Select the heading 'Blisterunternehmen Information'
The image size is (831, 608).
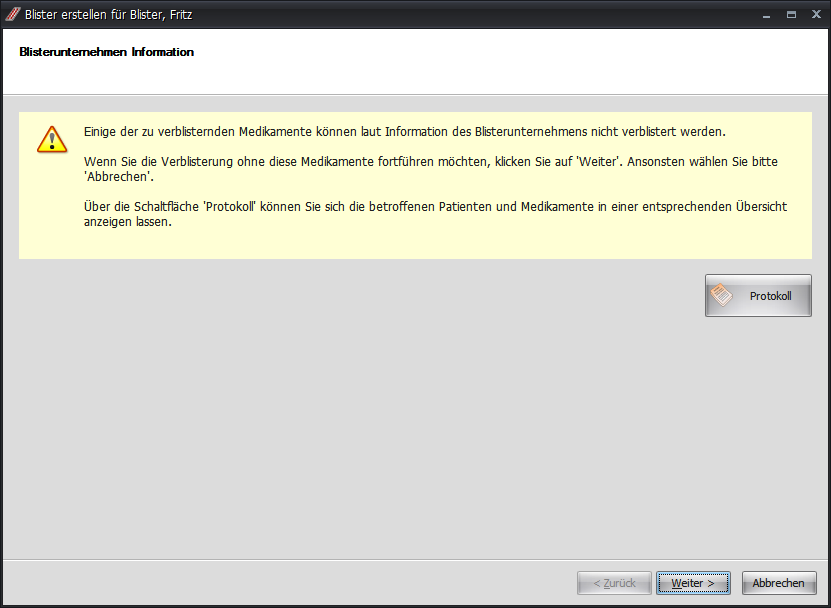(x=107, y=52)
